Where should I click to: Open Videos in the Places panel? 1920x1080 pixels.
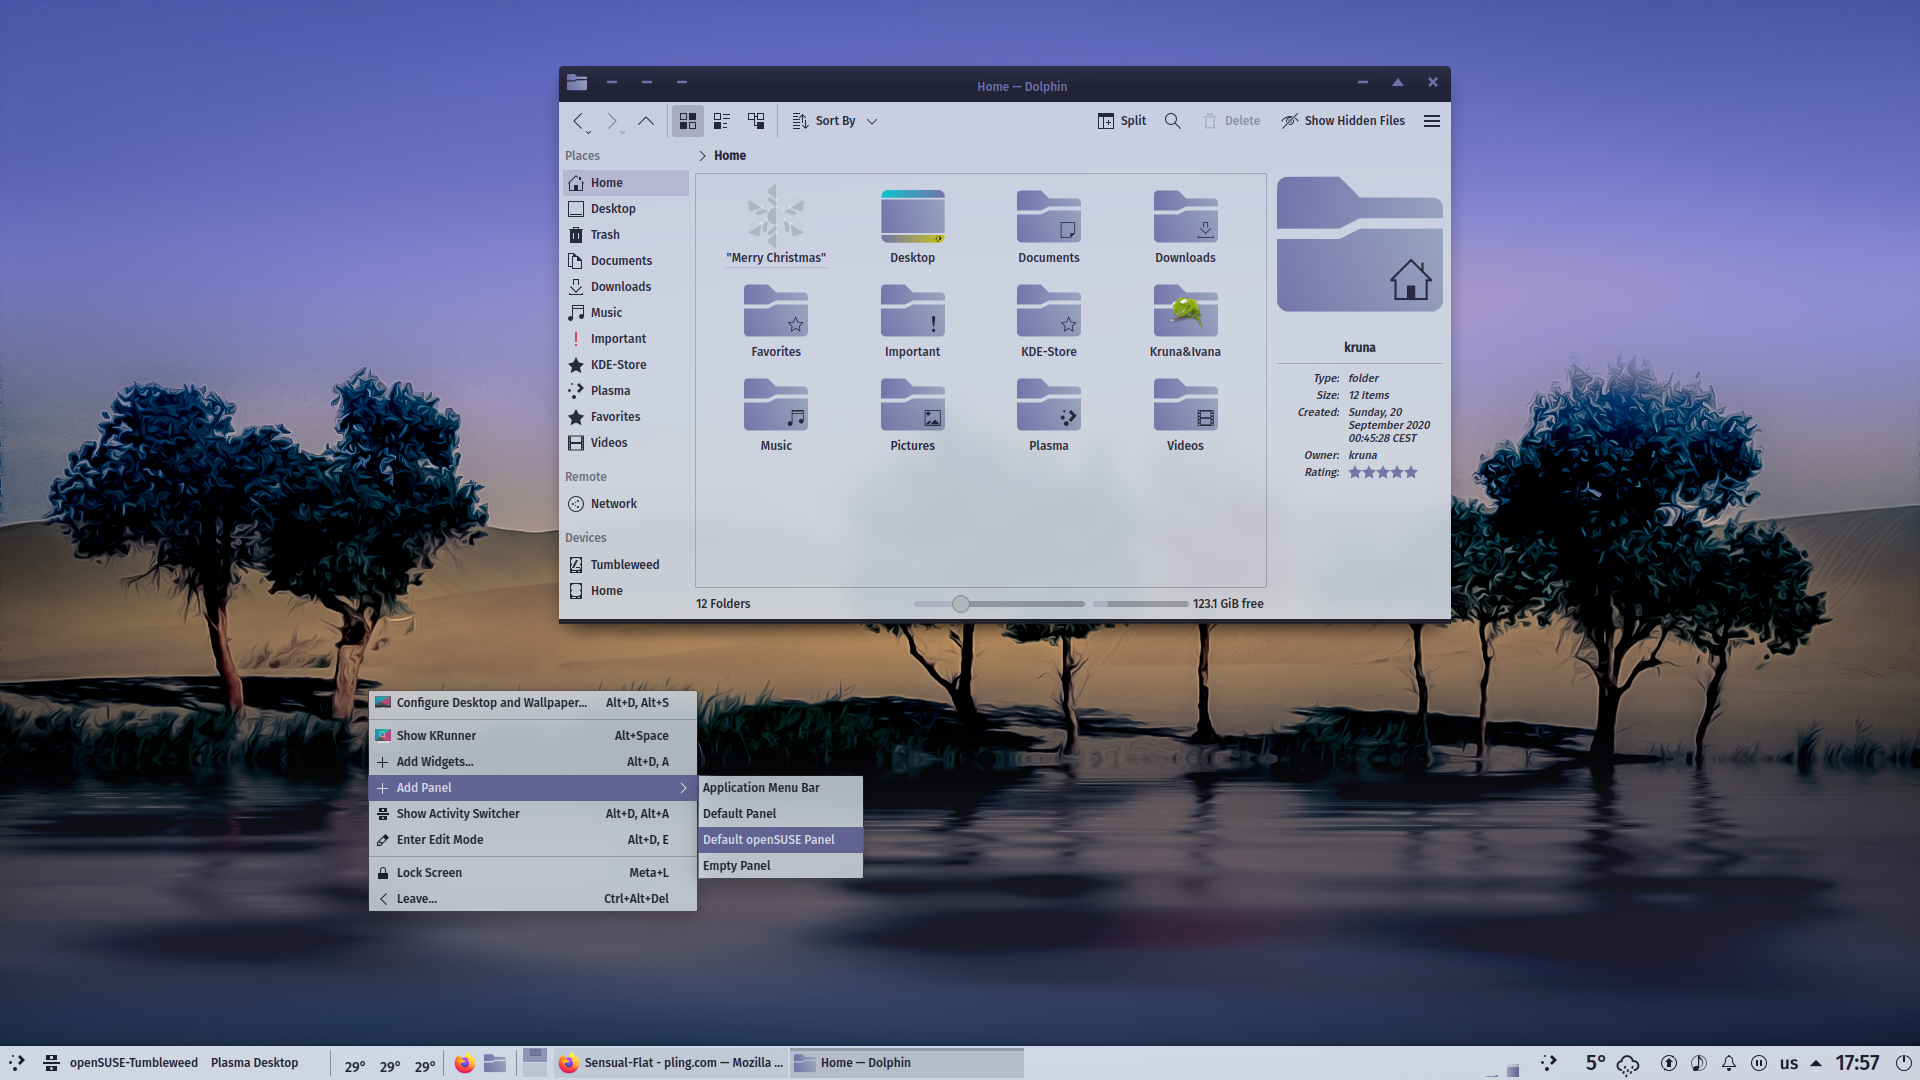[x=626, y=443]
